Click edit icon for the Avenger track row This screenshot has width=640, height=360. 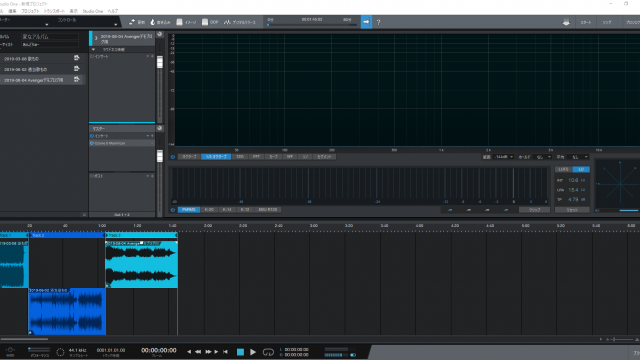(x=76, y=80)
